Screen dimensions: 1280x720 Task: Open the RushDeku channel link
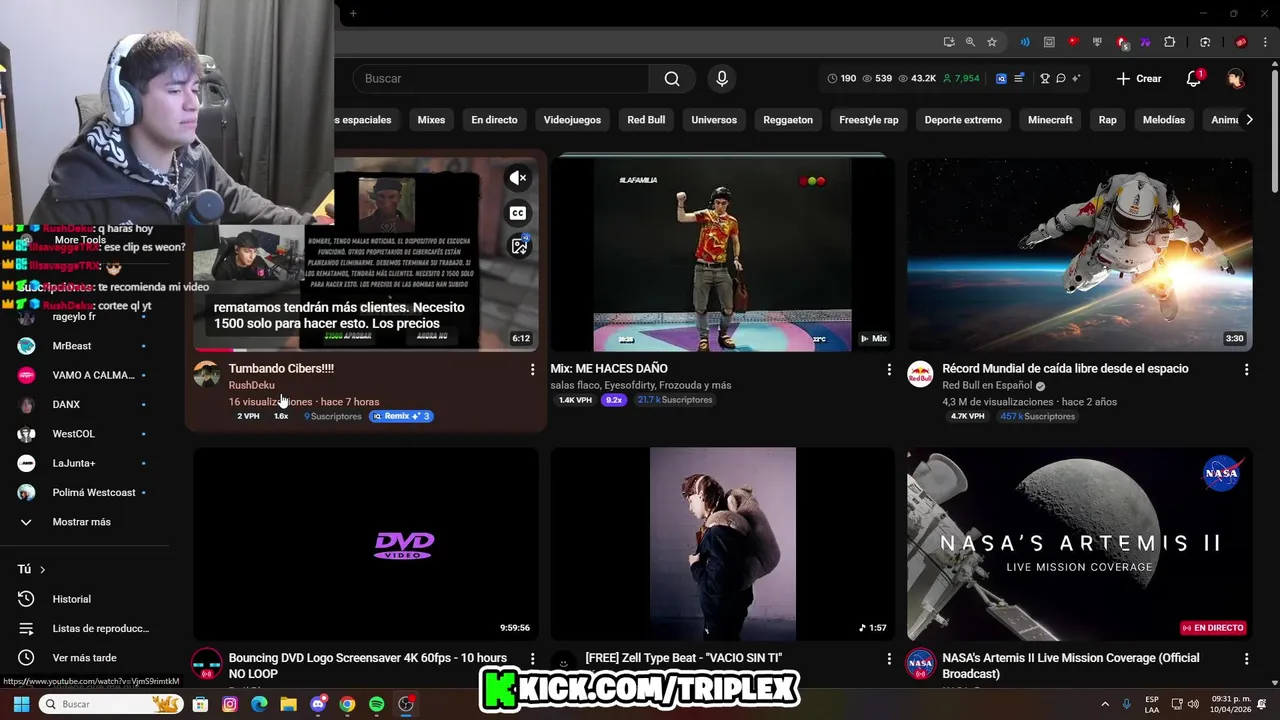(251, 385)
